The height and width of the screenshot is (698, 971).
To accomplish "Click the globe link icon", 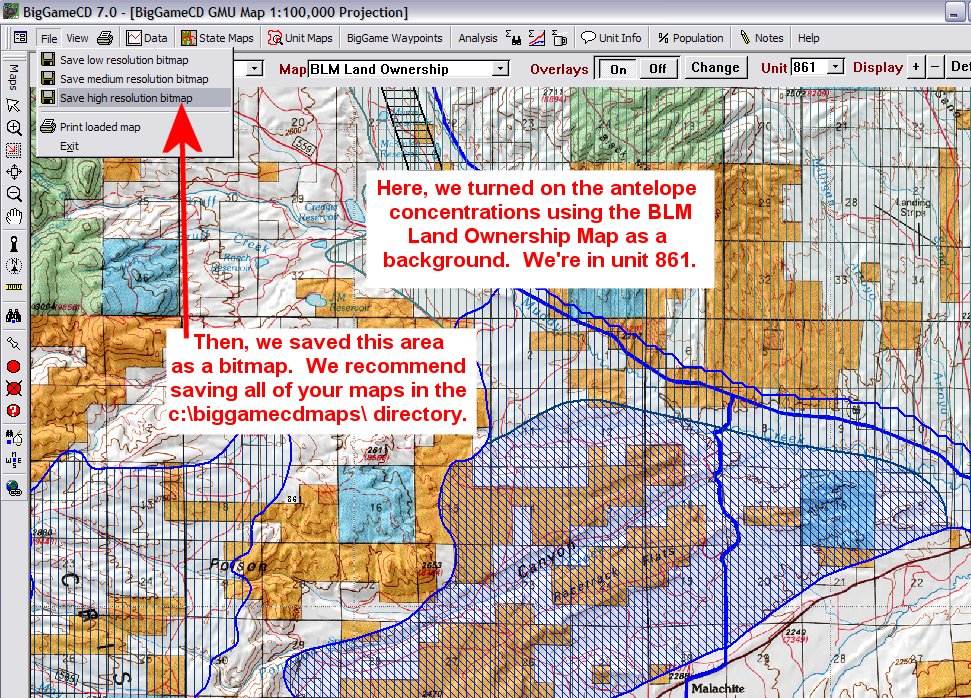I will click(14, 488).
